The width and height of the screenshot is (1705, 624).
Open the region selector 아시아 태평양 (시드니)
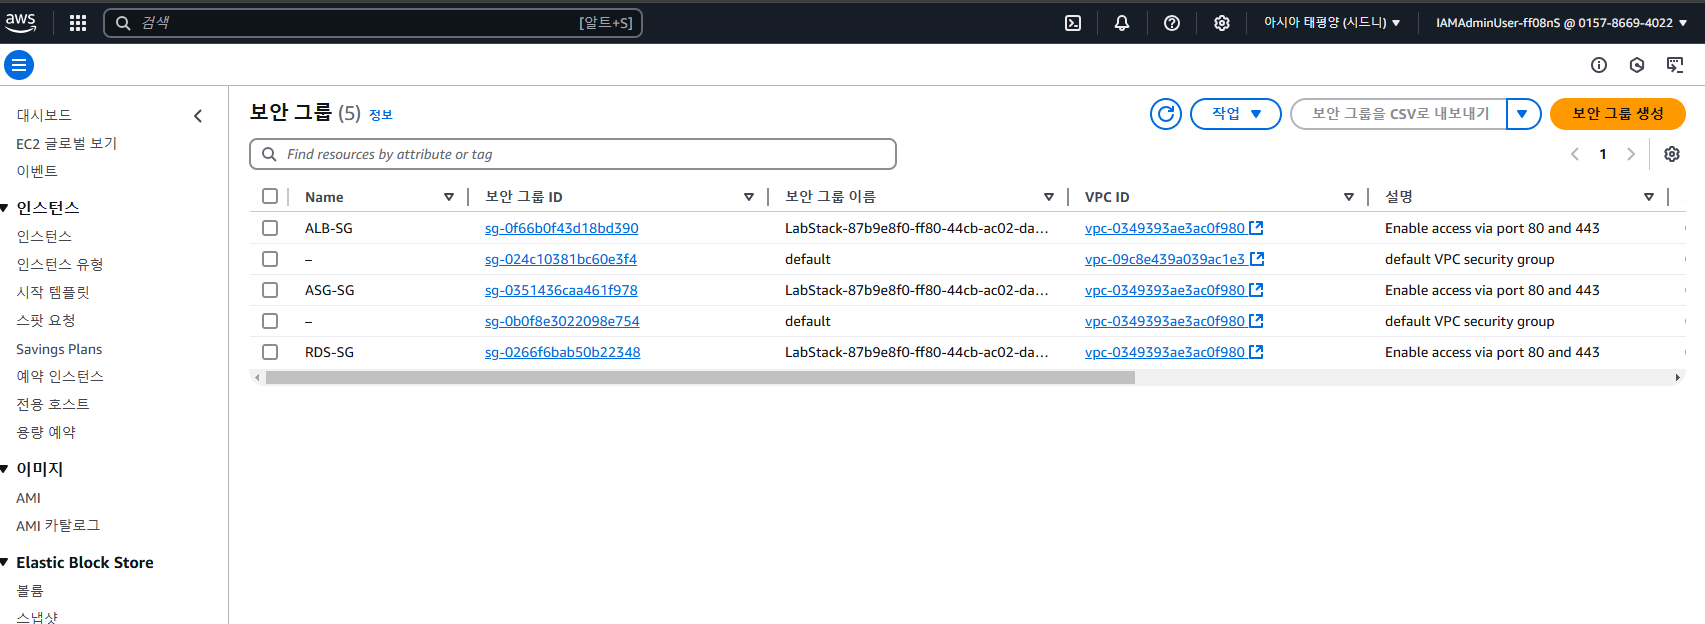point(1332,22)
